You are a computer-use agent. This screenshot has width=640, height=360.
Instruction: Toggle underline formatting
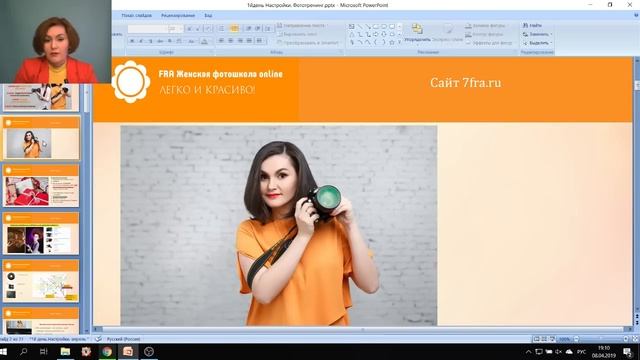point(151,41)
